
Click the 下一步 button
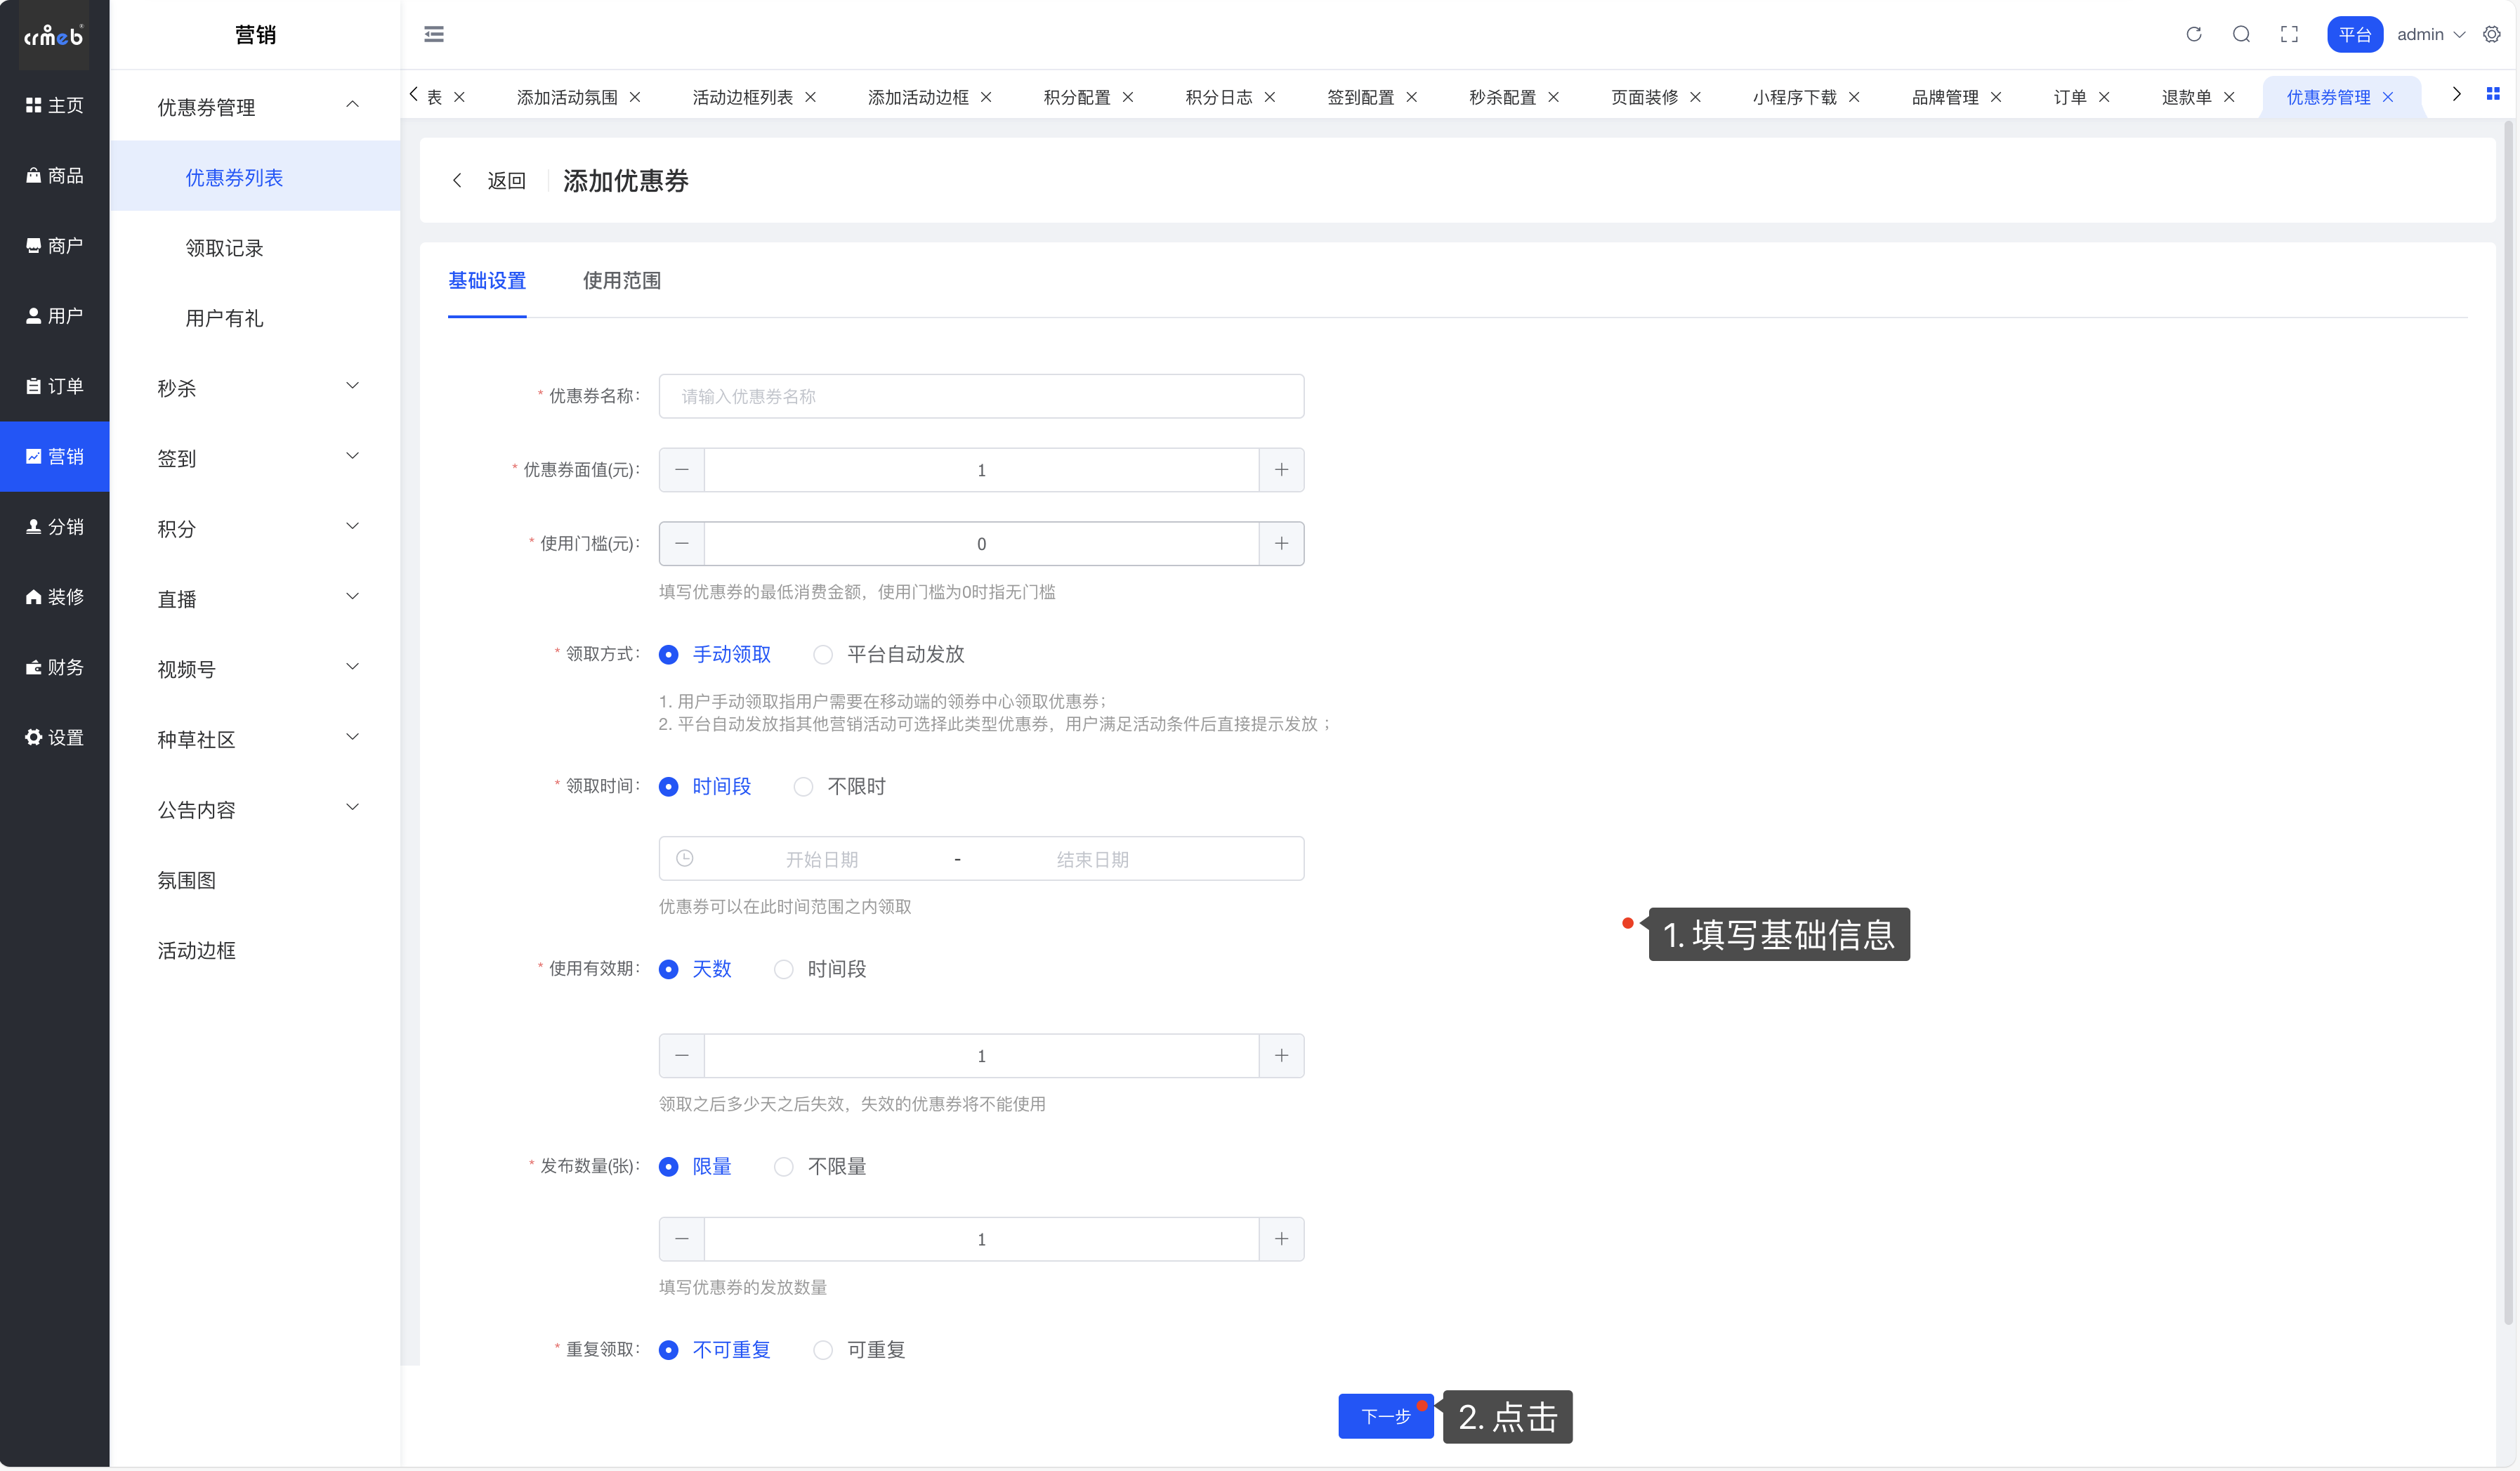pyautogui.click(x=1385, y=1416)
